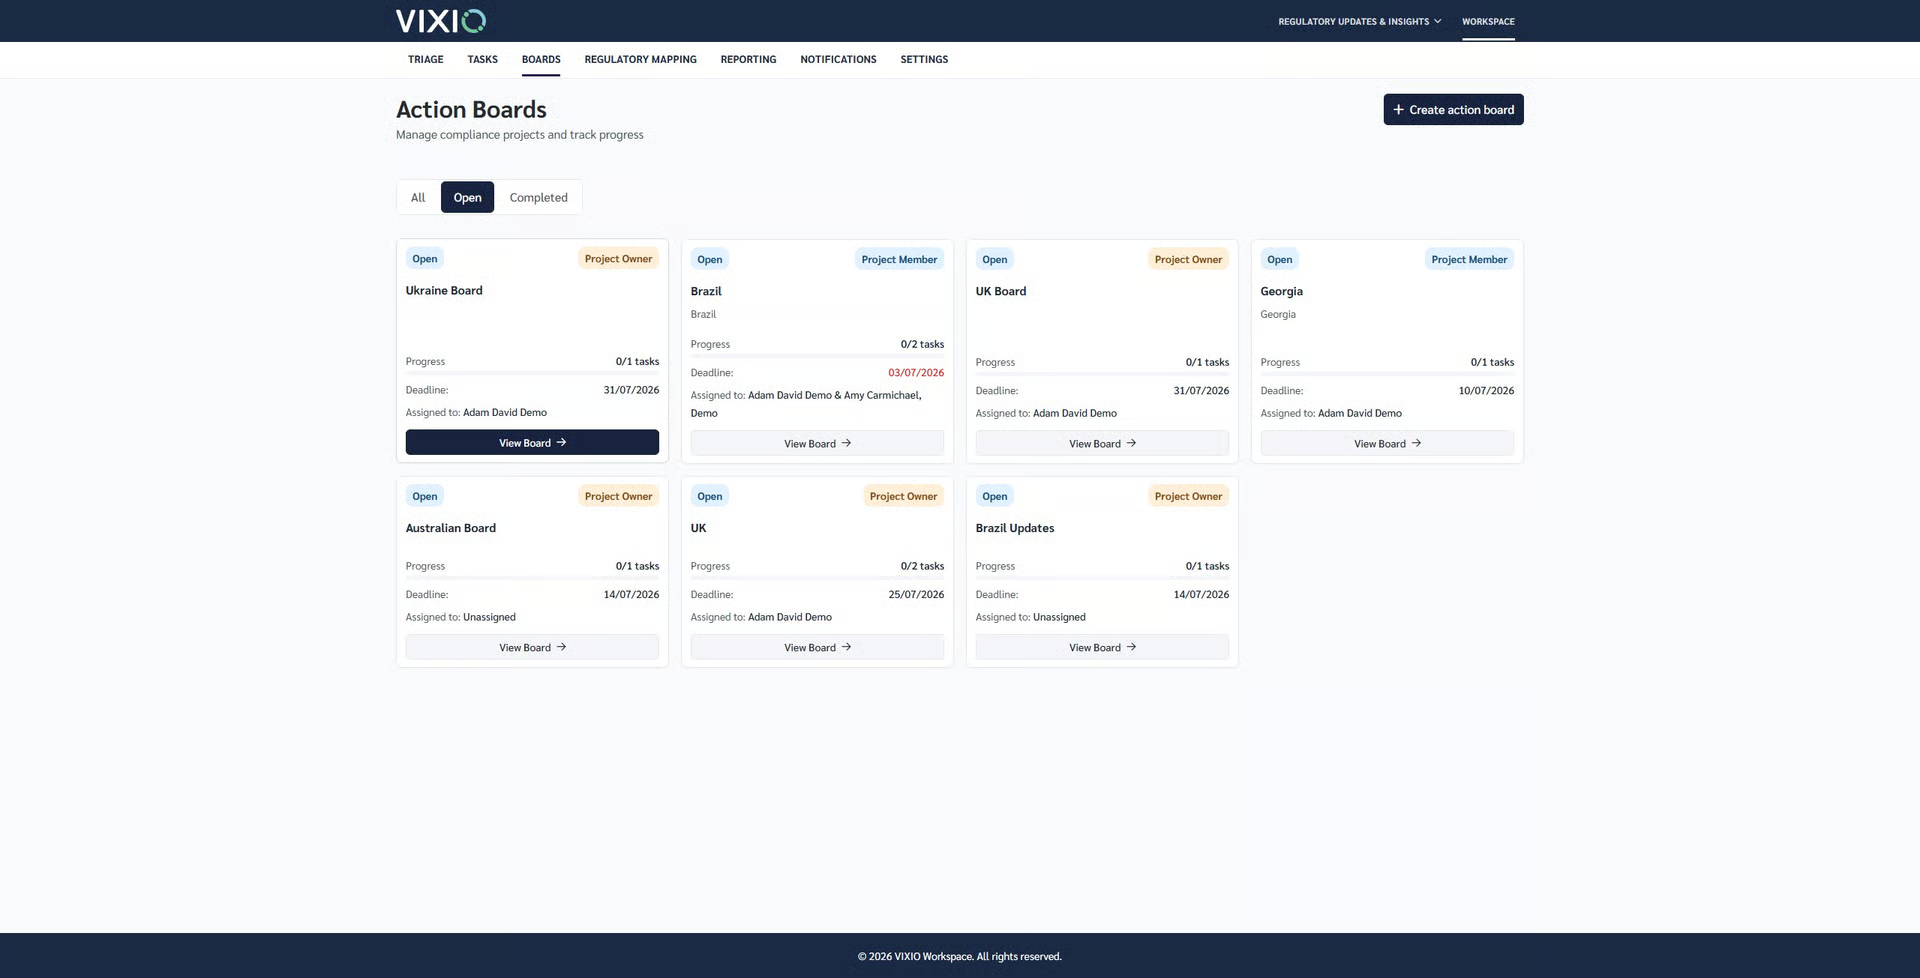The height and width of the screenshot is (978, 1920).
Task: Show All boards filter
Action: click(418, 197)
